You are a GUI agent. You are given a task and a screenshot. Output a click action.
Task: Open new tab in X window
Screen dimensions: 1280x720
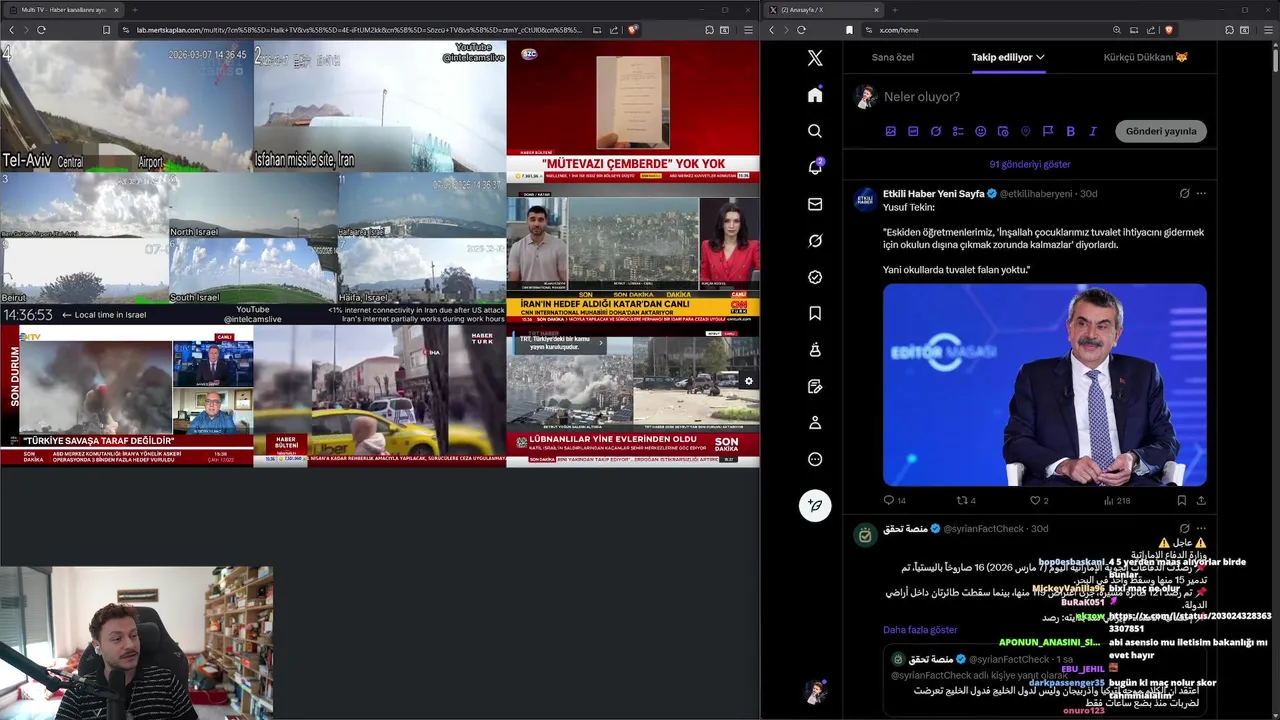(895, 9)
